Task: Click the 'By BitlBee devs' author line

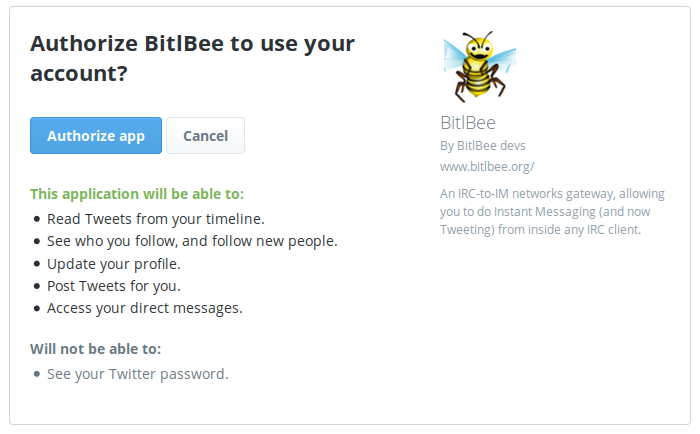Action: coord(483,145)
